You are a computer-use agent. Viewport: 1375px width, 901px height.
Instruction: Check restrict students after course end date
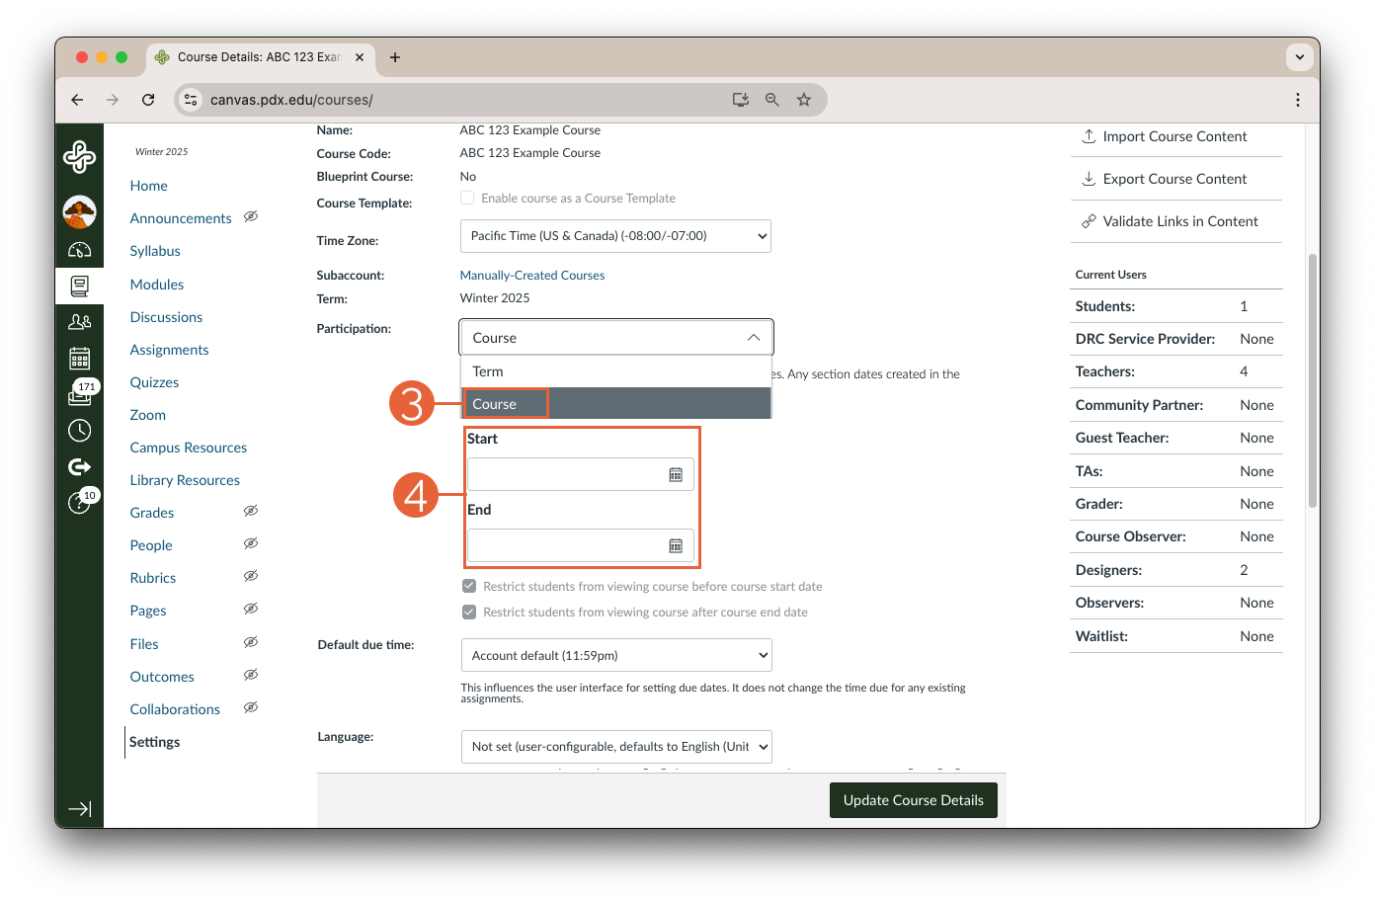[x=469, y=611]
